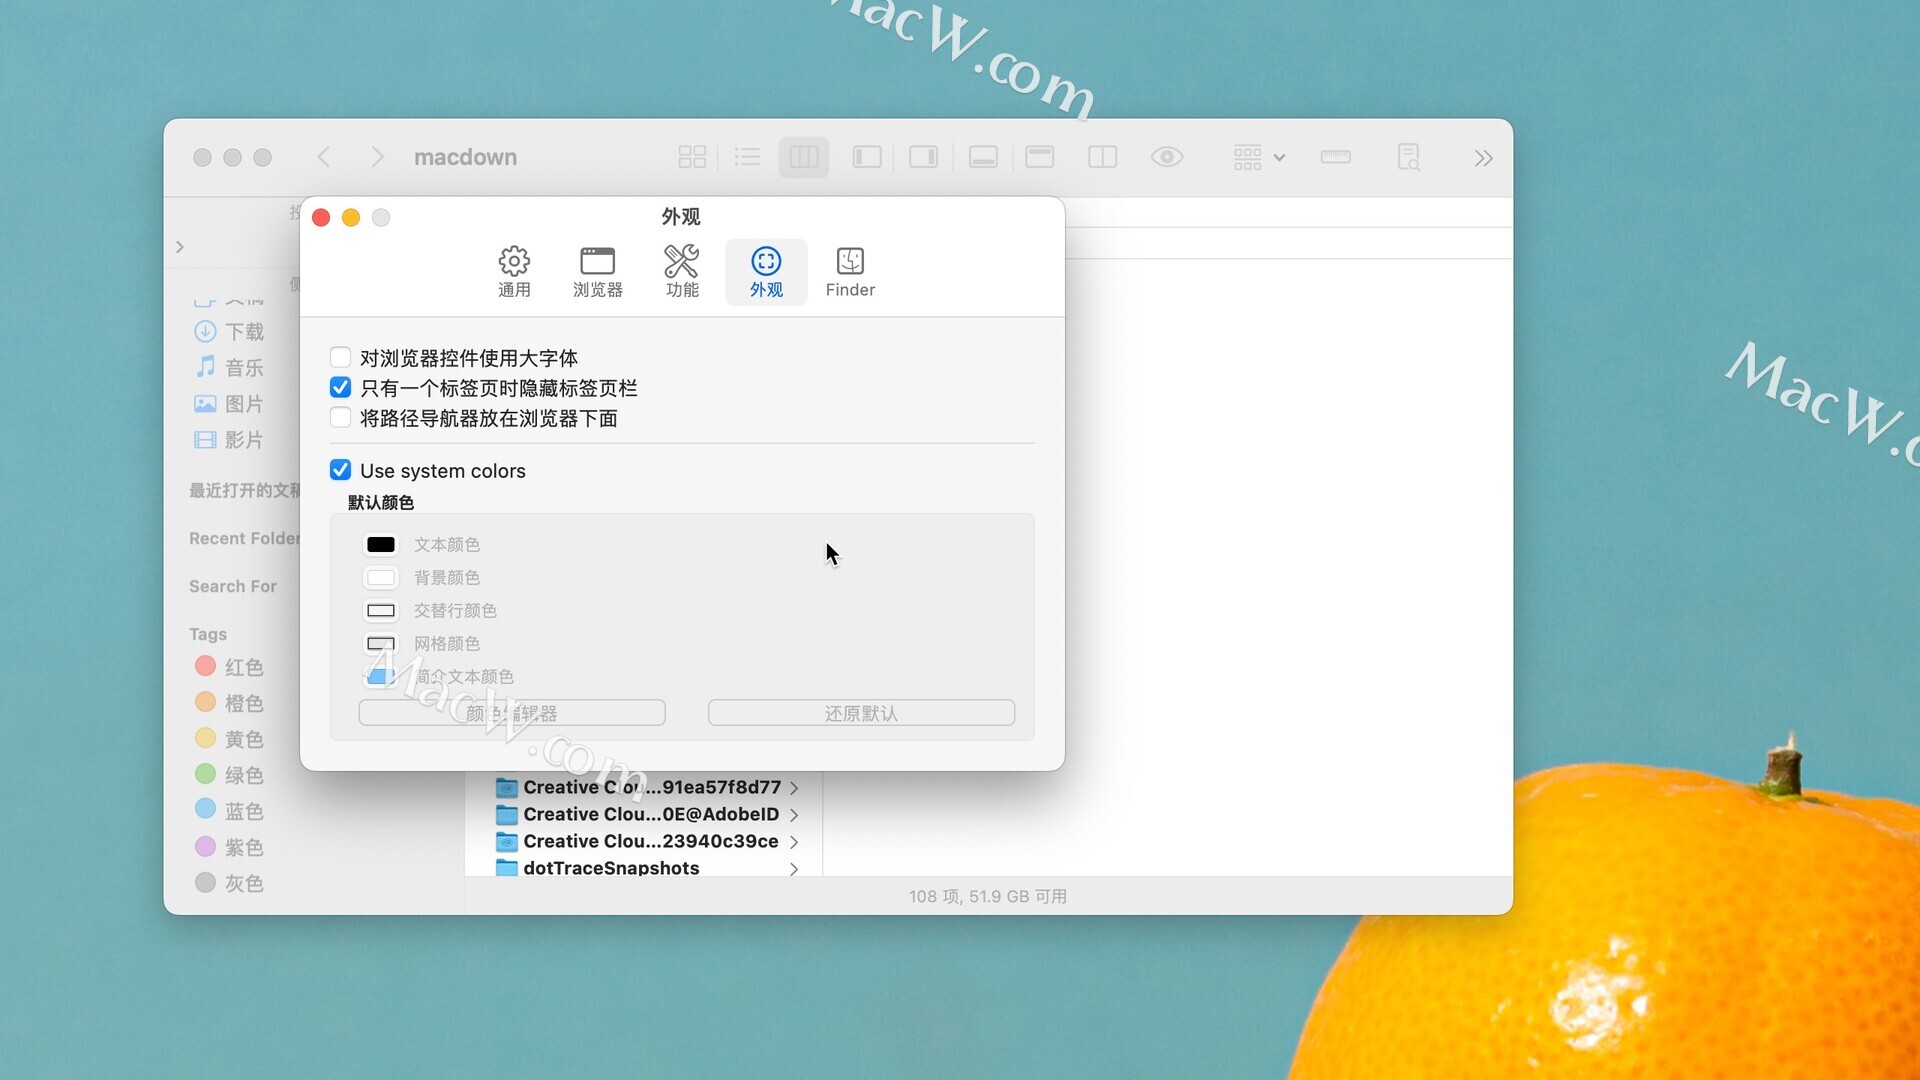Enable 对浏览器控件使用大字体 checkbox
Viewport: 1920px width, 1080px height.
click(340, 357)
